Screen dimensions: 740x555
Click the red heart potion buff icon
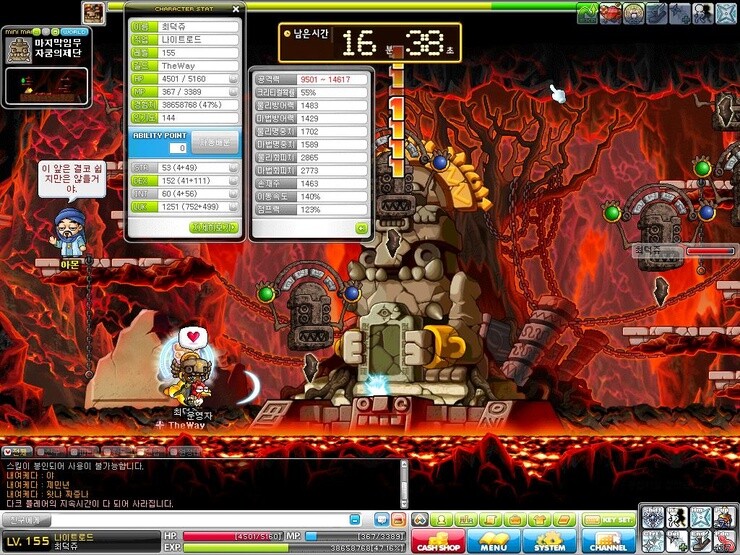pyautogui.click(x=611, y=13)
